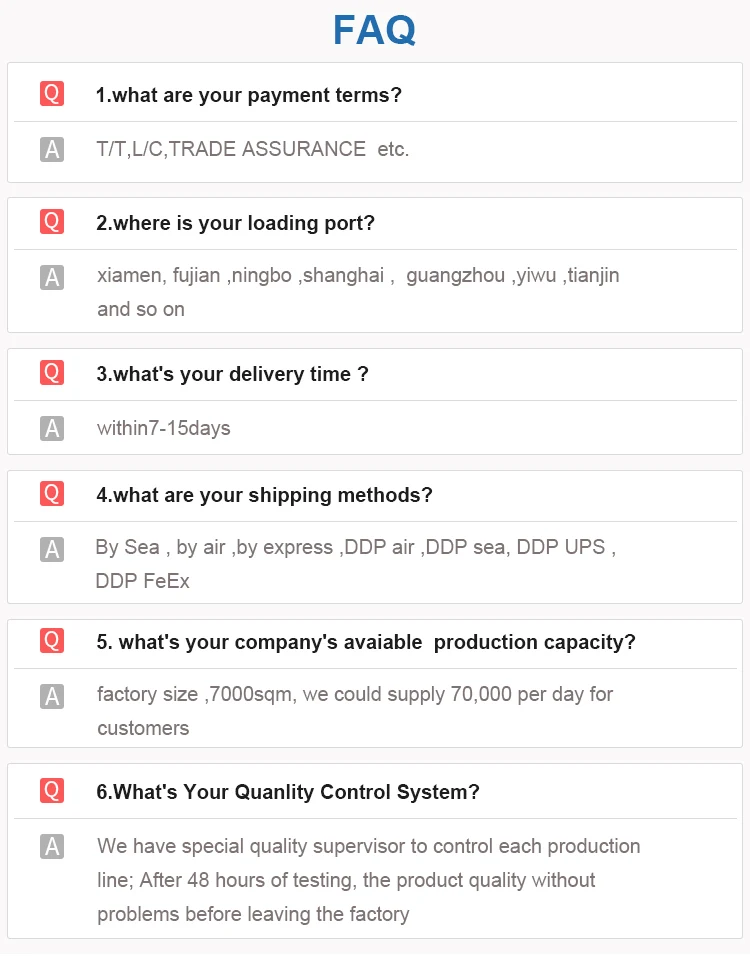Select the red Q icon for production capacity question
750x971 pixels.
pyautogui.click(x=52, y=640)
